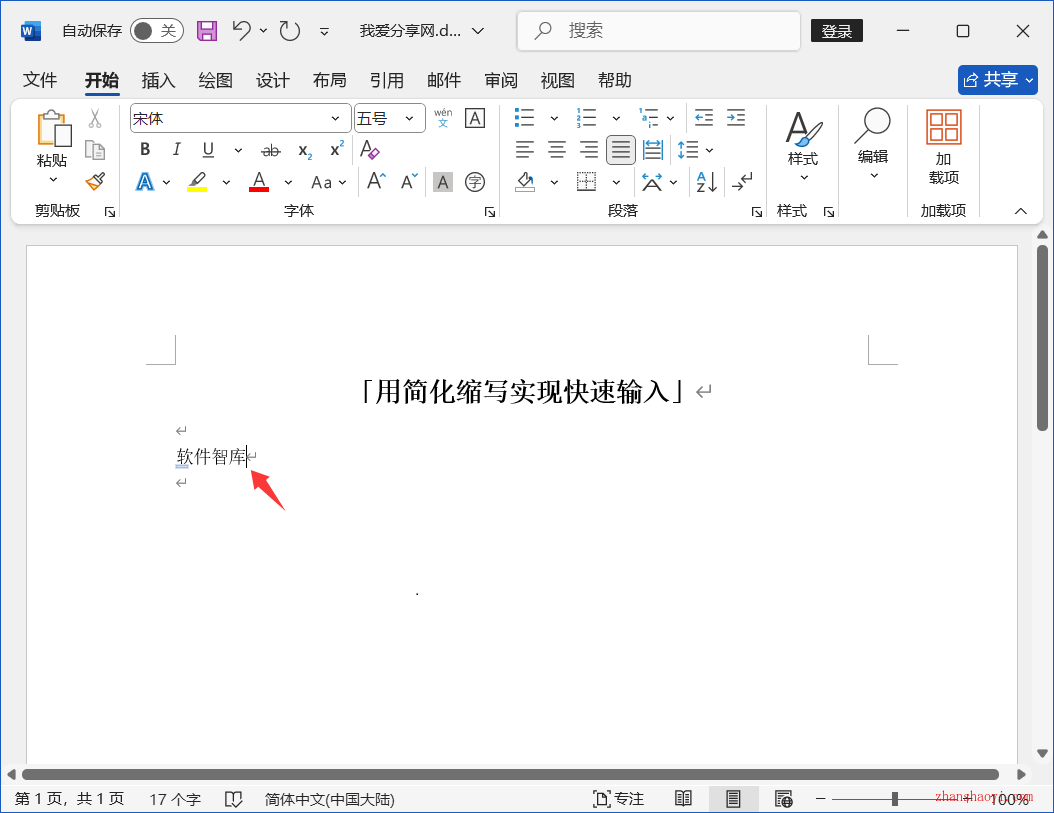Click the Paste clipboard icon
Screen dimensions: 1054x813
[x=53, y=128]
